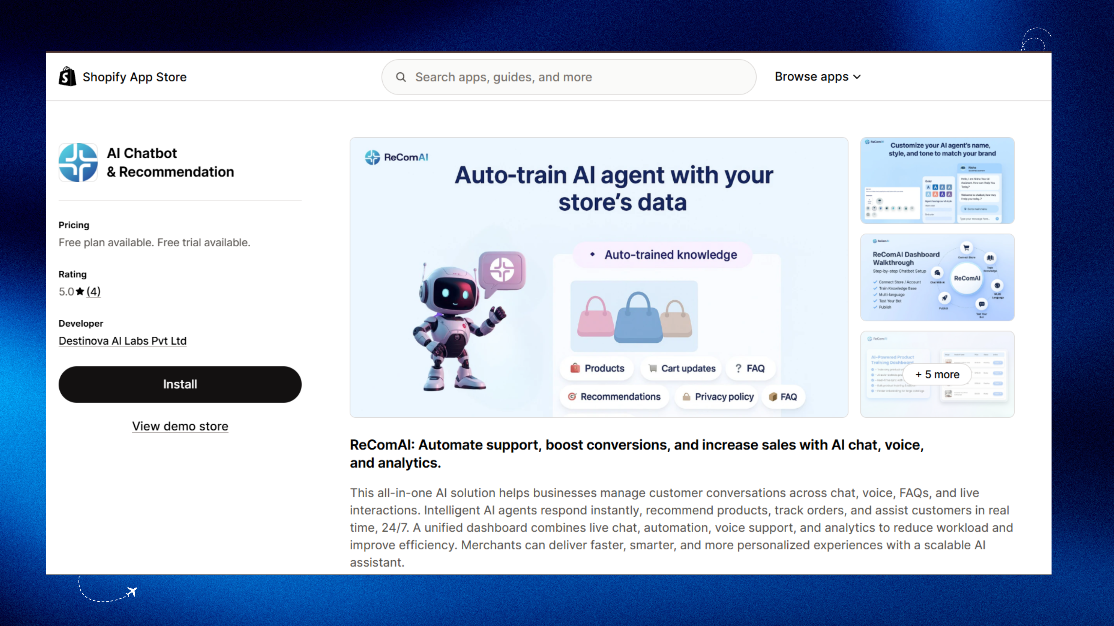This screenshot has width=1114, height=626.
Task: Open the main Auto-train AI agent screenshot
Action: [599, 277]
